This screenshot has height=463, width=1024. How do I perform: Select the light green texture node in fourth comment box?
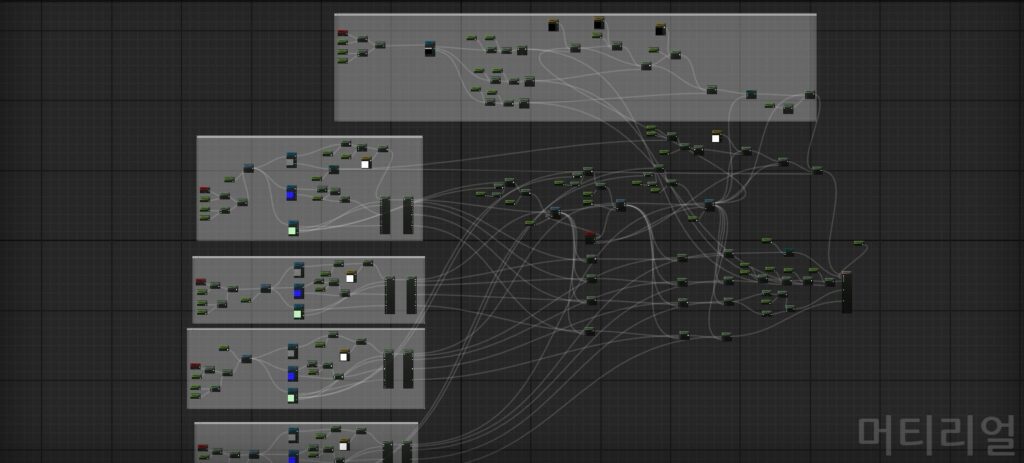click(293, 396)
